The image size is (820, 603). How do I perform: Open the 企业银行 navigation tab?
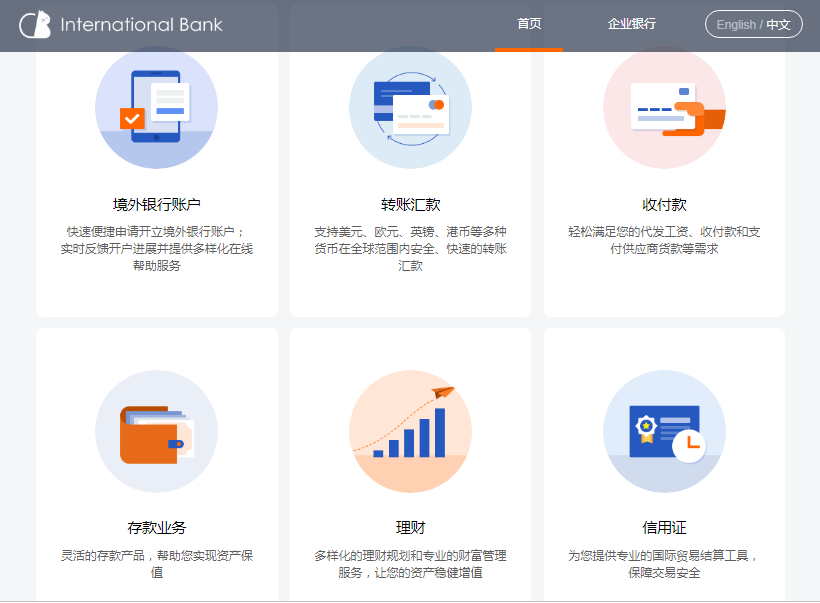pyautogui.click(x=632, y=25)
